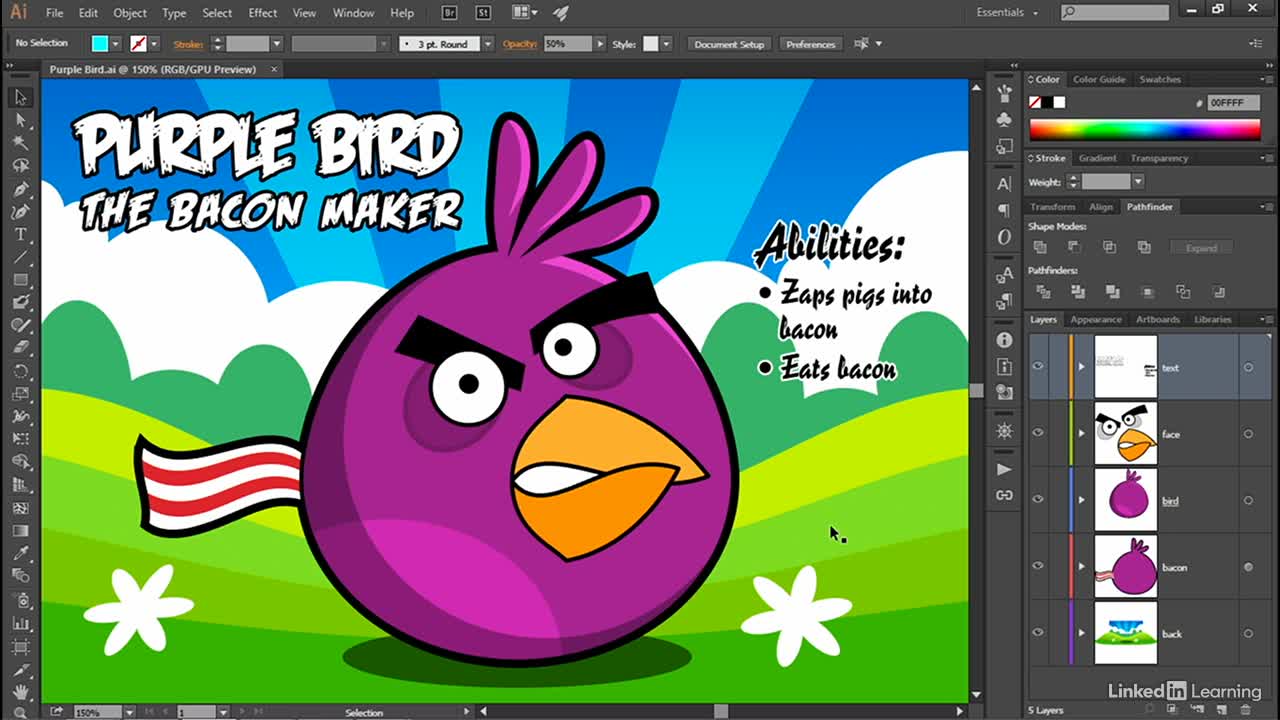
Task: Open the Window menu
Action: (353, 13)
